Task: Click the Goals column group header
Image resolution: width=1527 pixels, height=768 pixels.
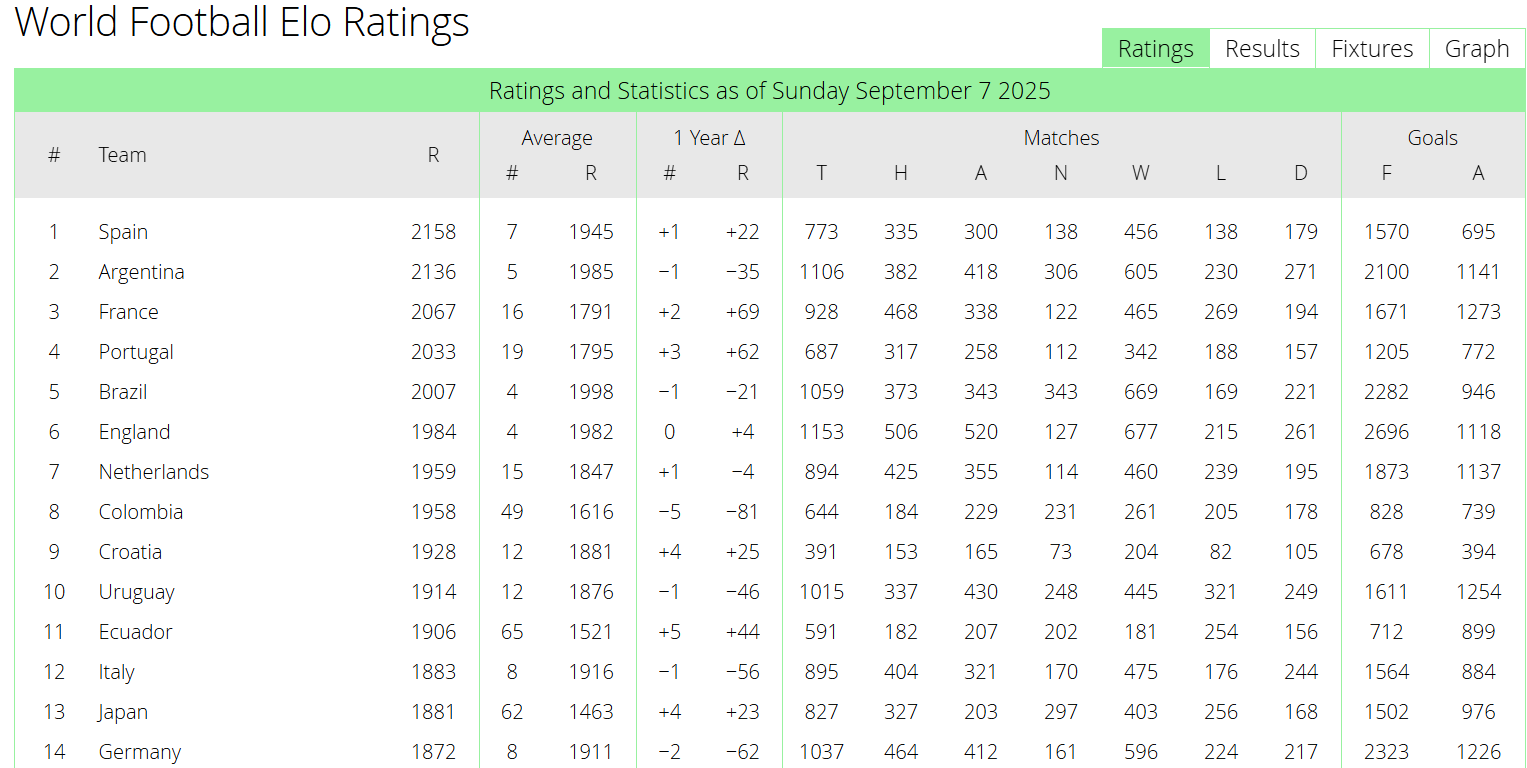Action: (x=1432, y=138)
